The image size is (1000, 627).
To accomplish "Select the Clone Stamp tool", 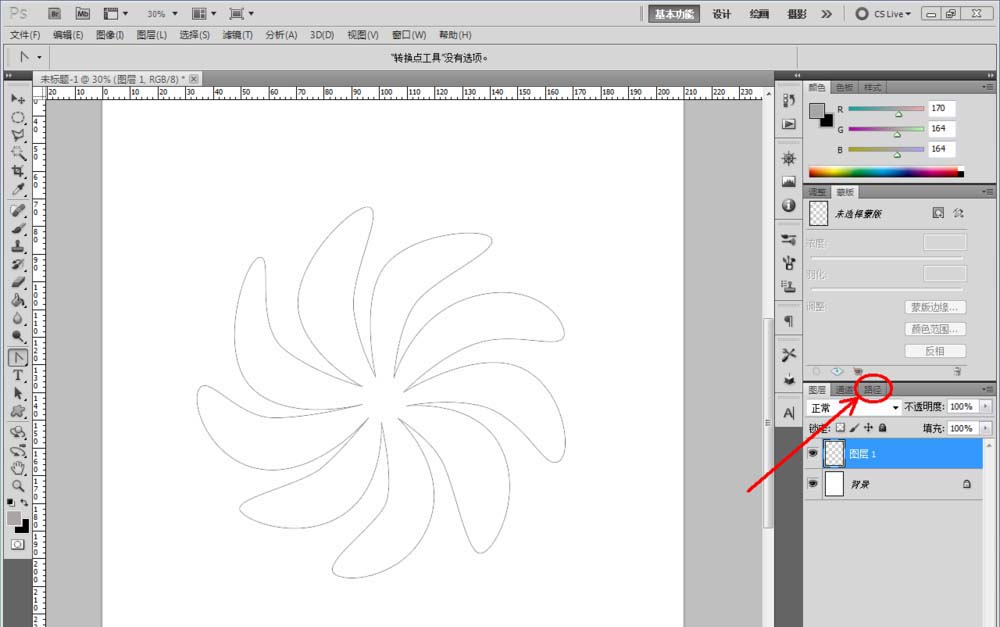I will pyautogui.click(x=18, y=246).
